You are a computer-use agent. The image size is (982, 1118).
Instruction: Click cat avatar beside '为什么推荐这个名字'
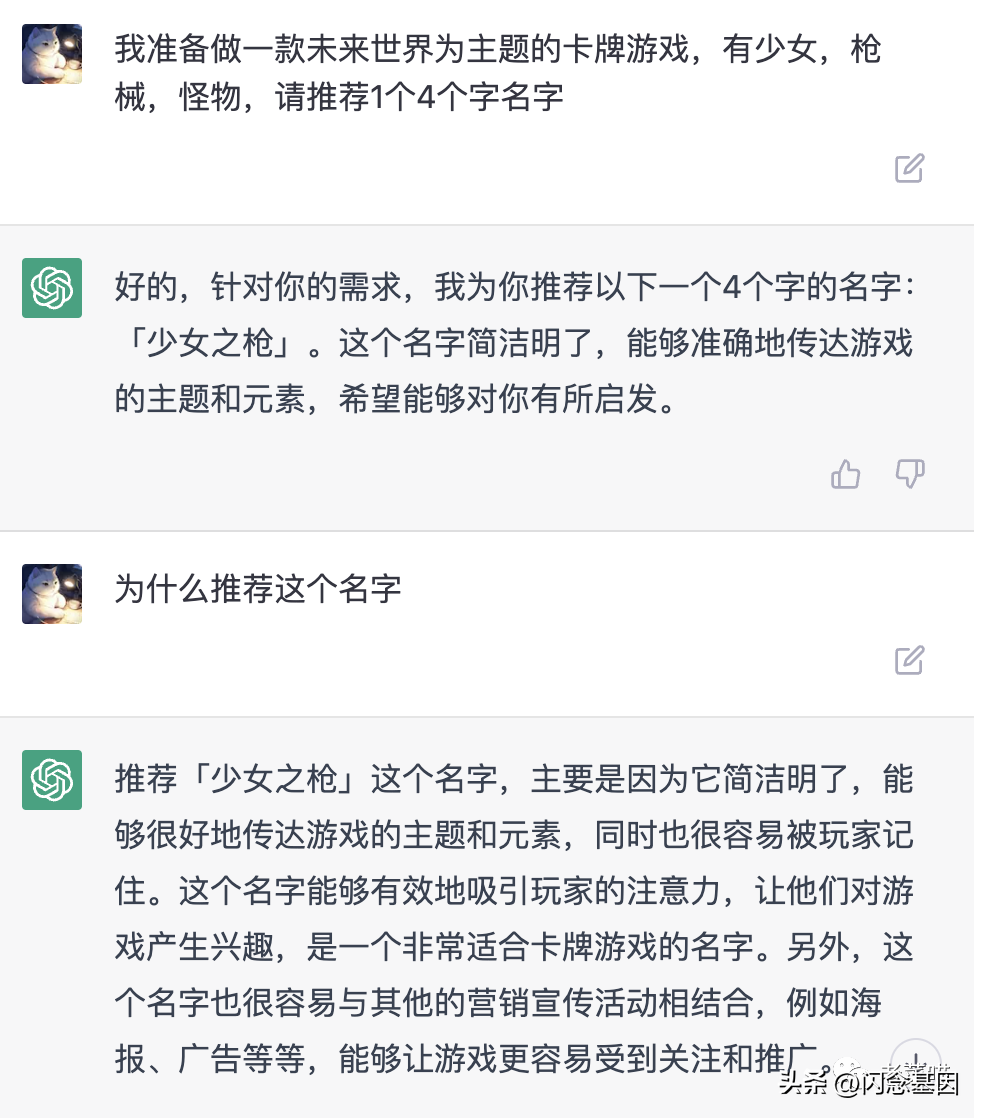[52, 594]
